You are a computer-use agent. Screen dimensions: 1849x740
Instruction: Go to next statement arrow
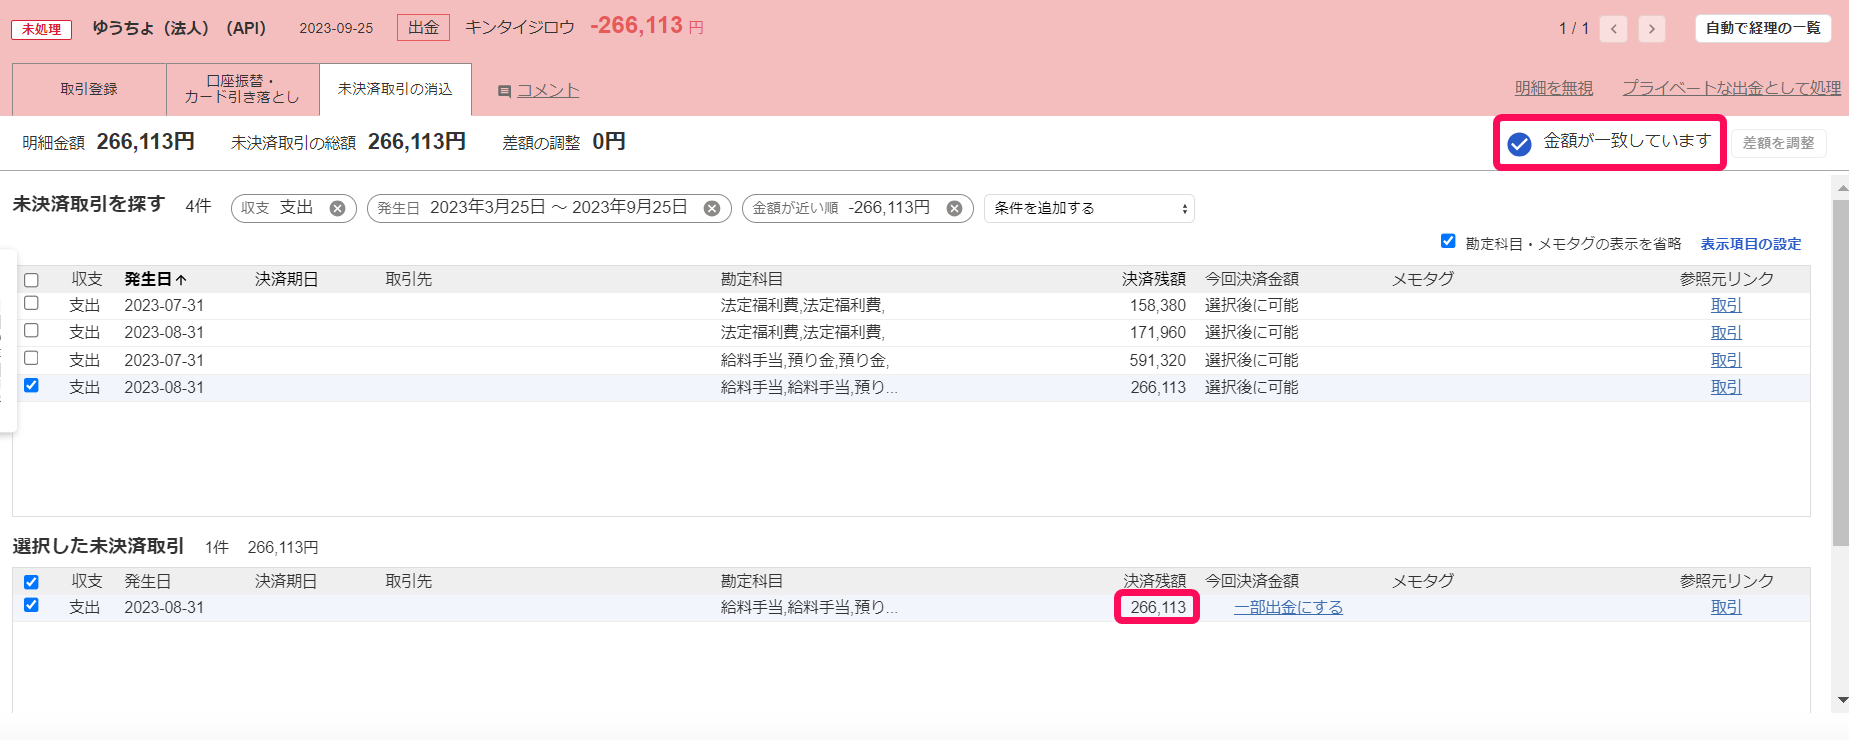coord(1651,29)
